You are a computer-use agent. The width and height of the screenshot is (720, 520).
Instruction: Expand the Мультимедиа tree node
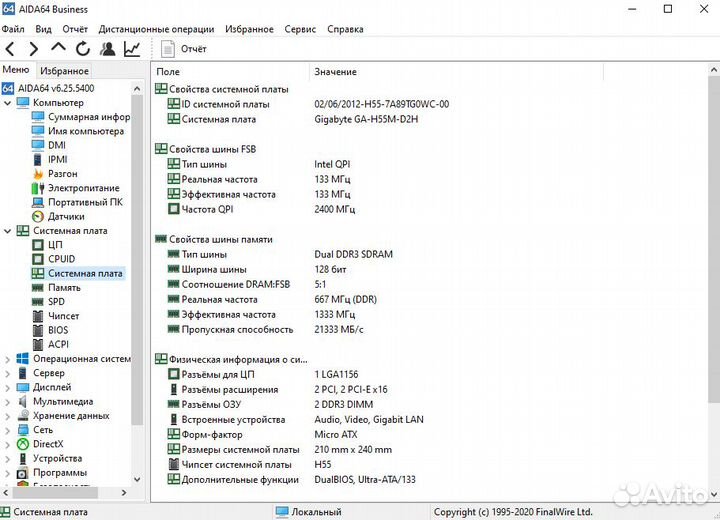pyautogui.click(x=7, y=402)
